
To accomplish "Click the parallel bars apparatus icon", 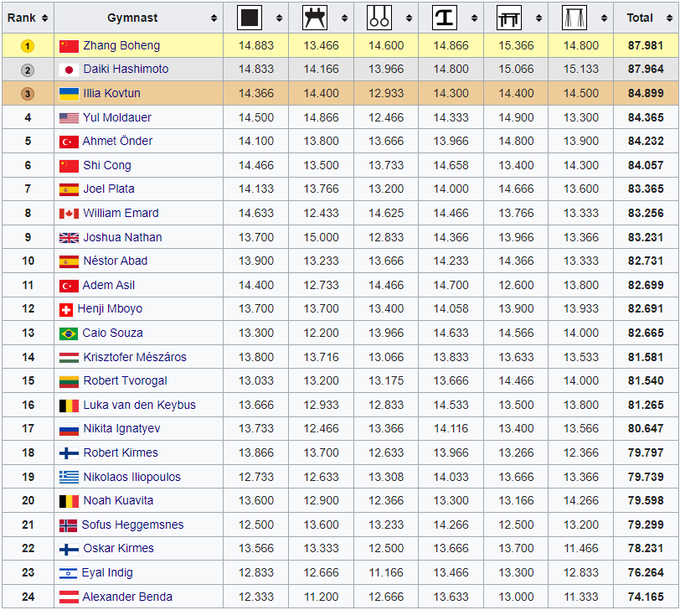I will (x=510, y=18).
